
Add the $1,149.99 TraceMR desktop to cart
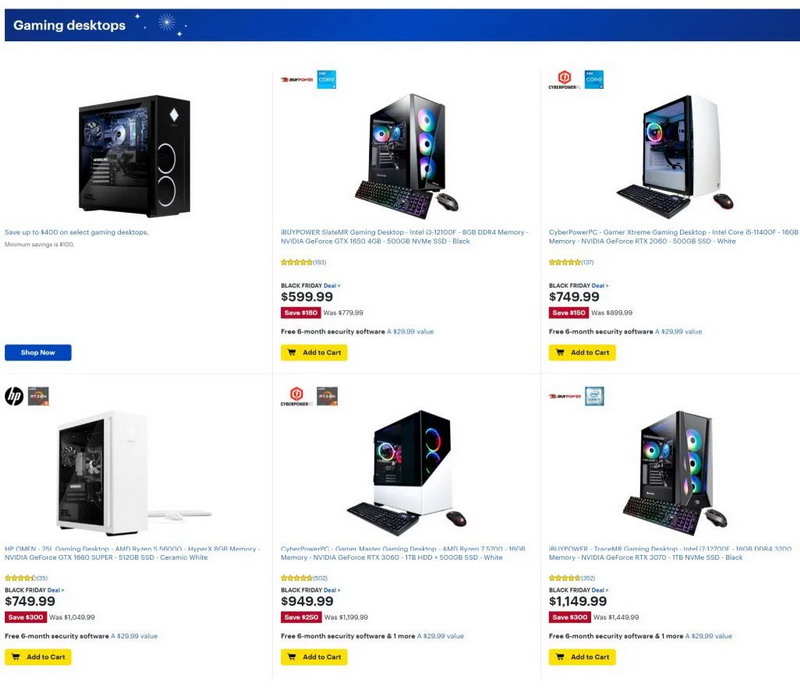click(x=582, y=657)
